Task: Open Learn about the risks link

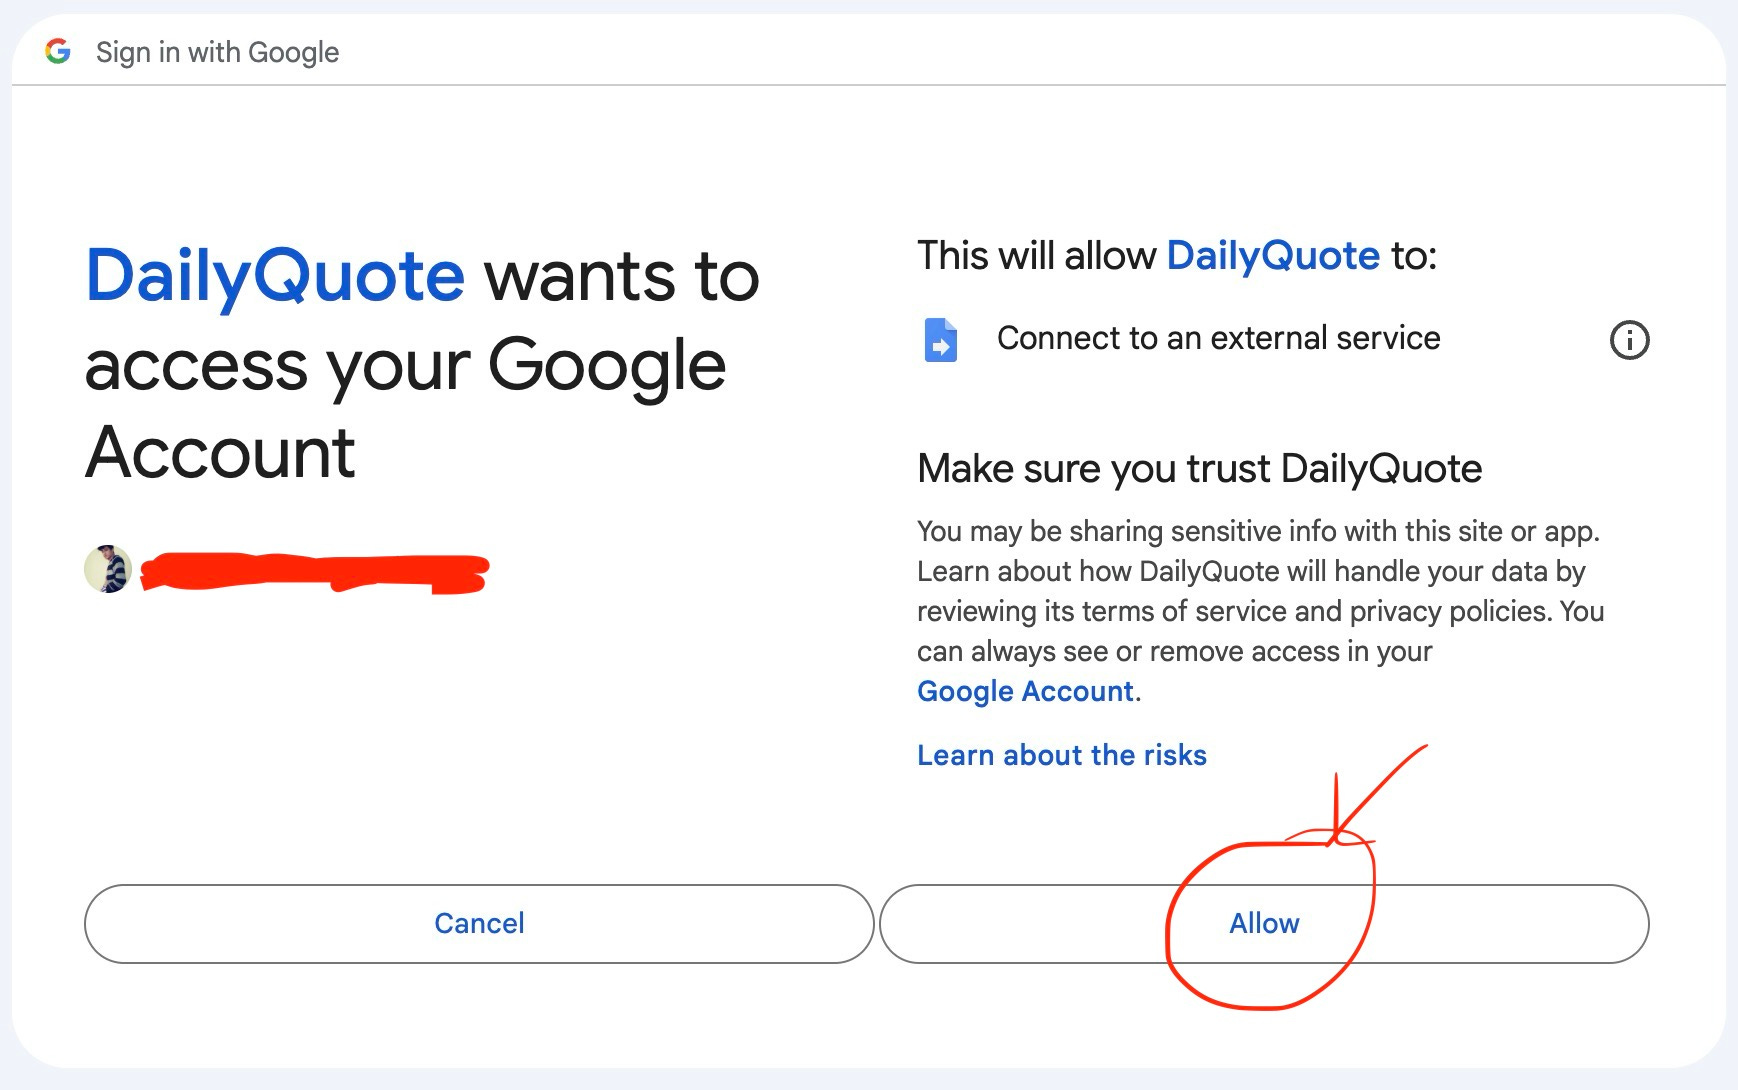Action: pyautogui.click(x=1062, y=755)
